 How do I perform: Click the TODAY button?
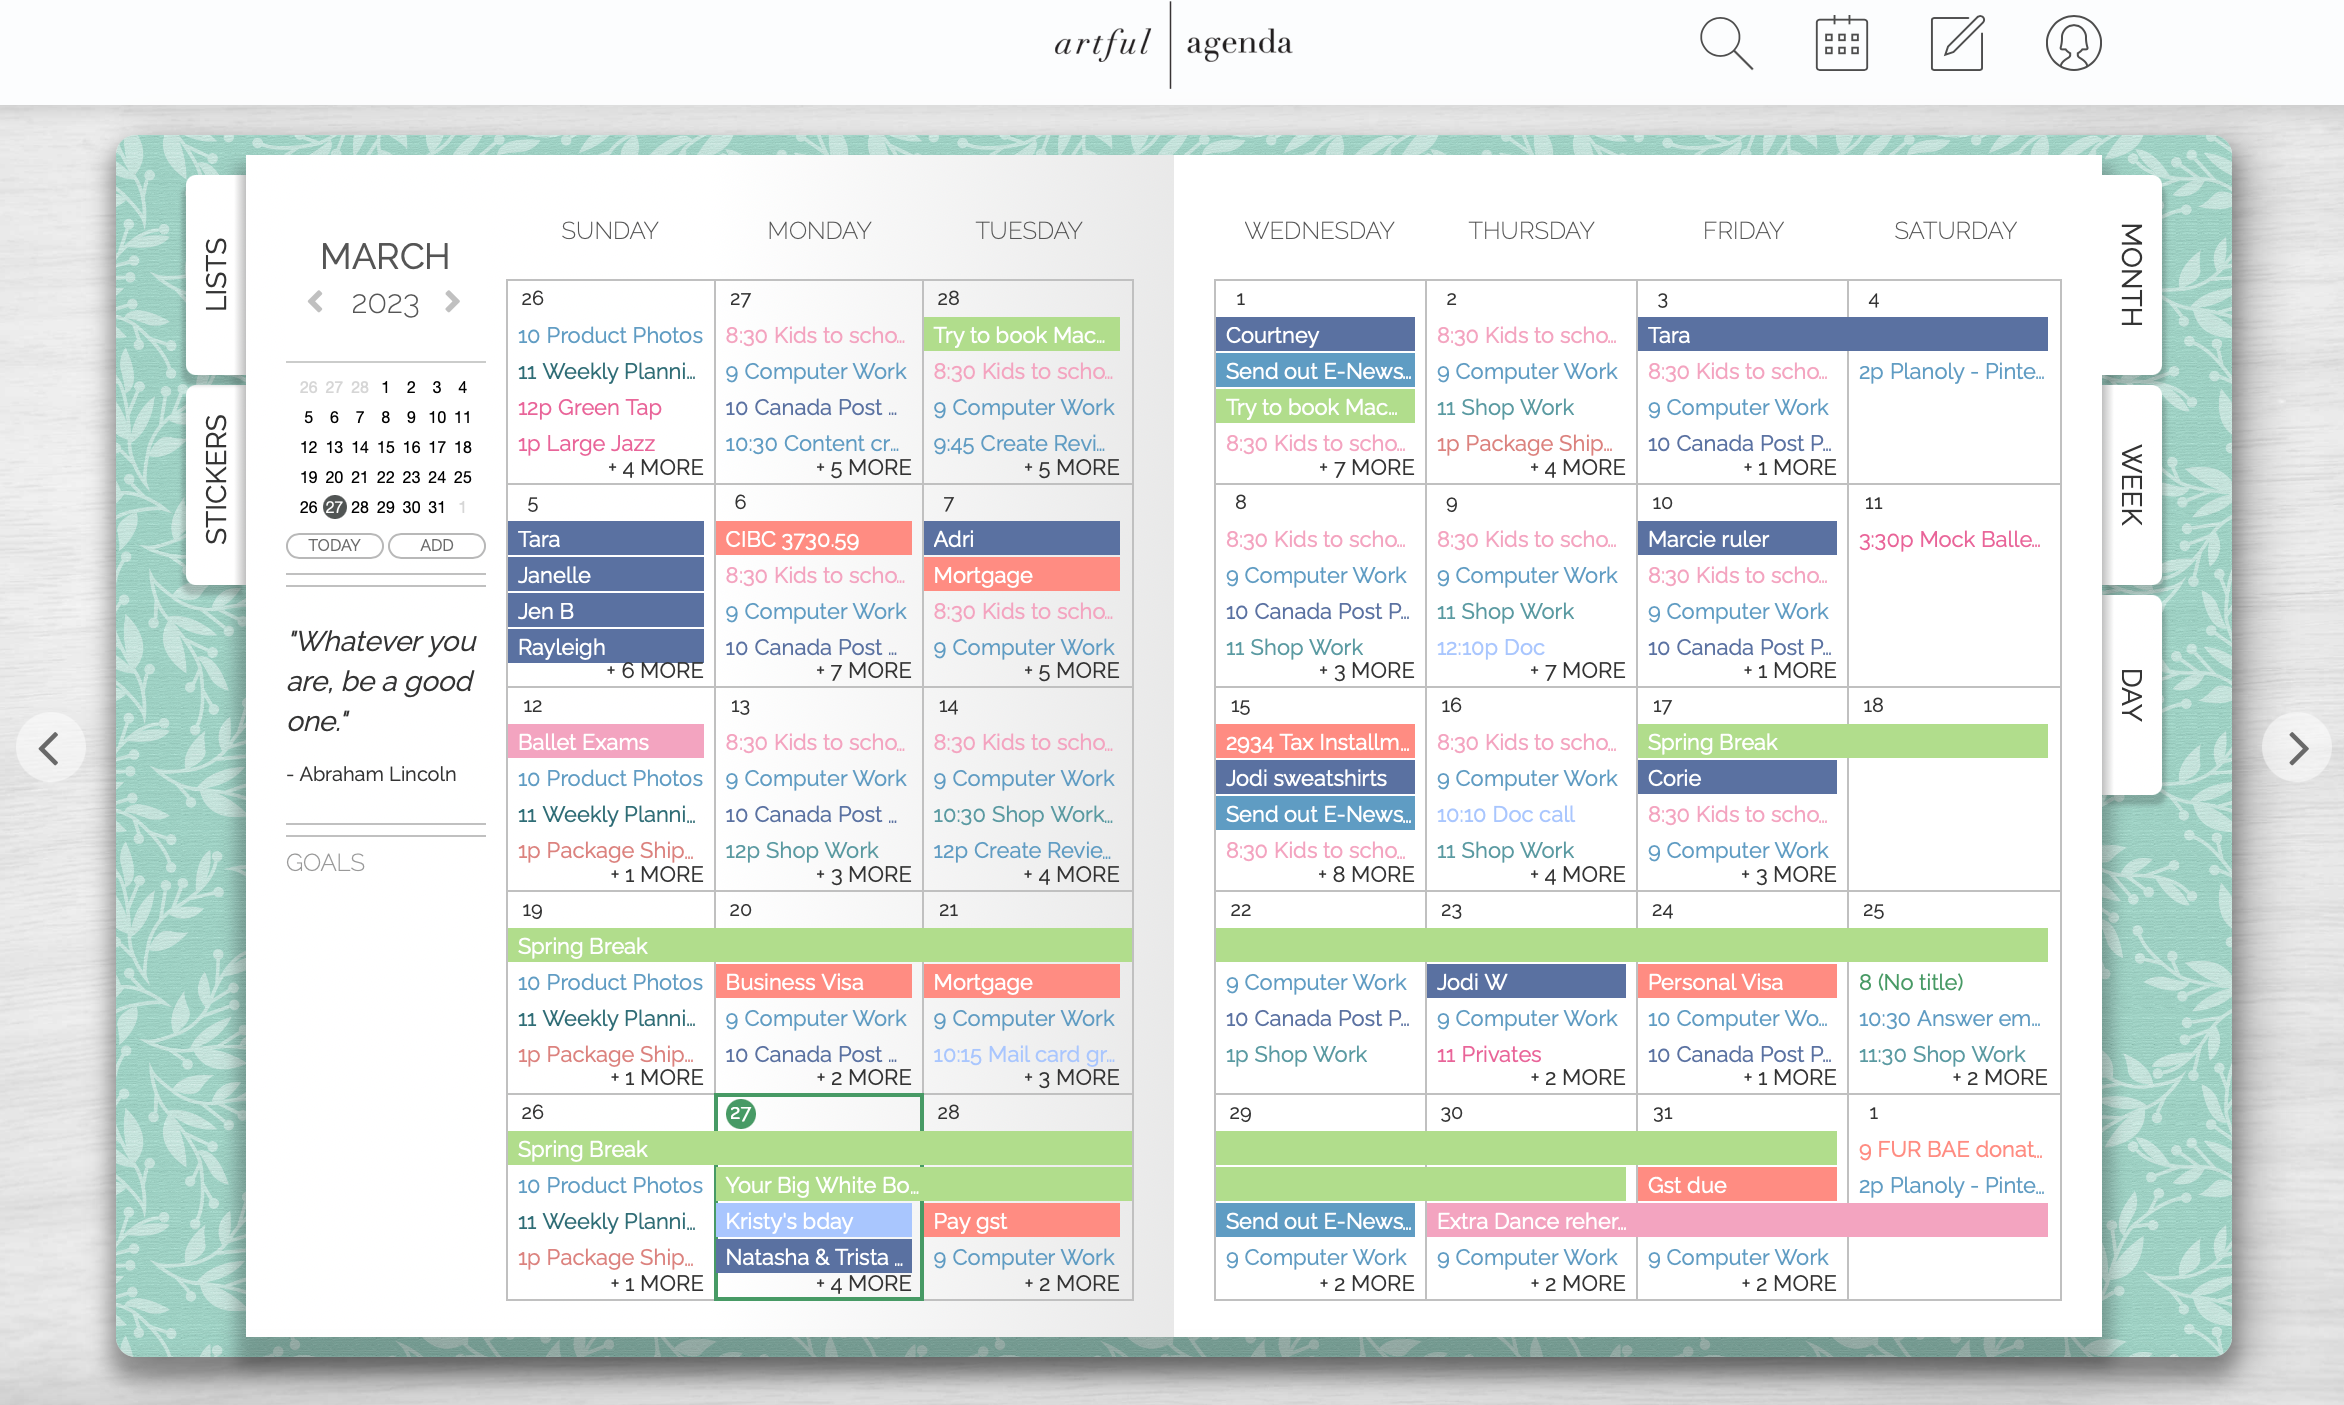point(334,545)
